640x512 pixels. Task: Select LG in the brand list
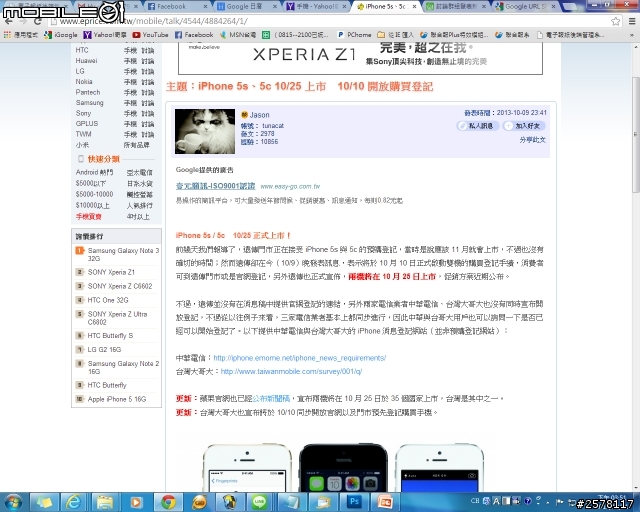[80, 71]
